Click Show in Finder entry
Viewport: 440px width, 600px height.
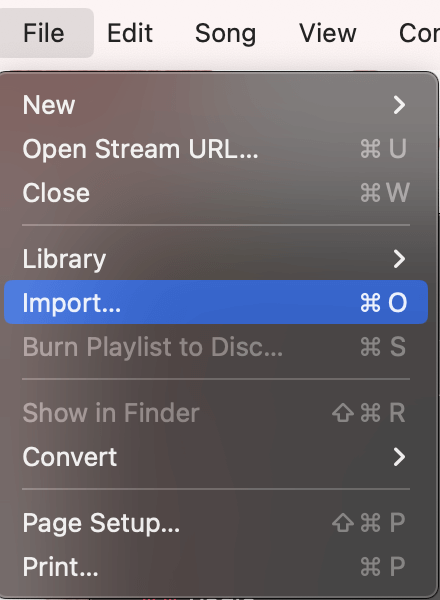coord(111,413)
